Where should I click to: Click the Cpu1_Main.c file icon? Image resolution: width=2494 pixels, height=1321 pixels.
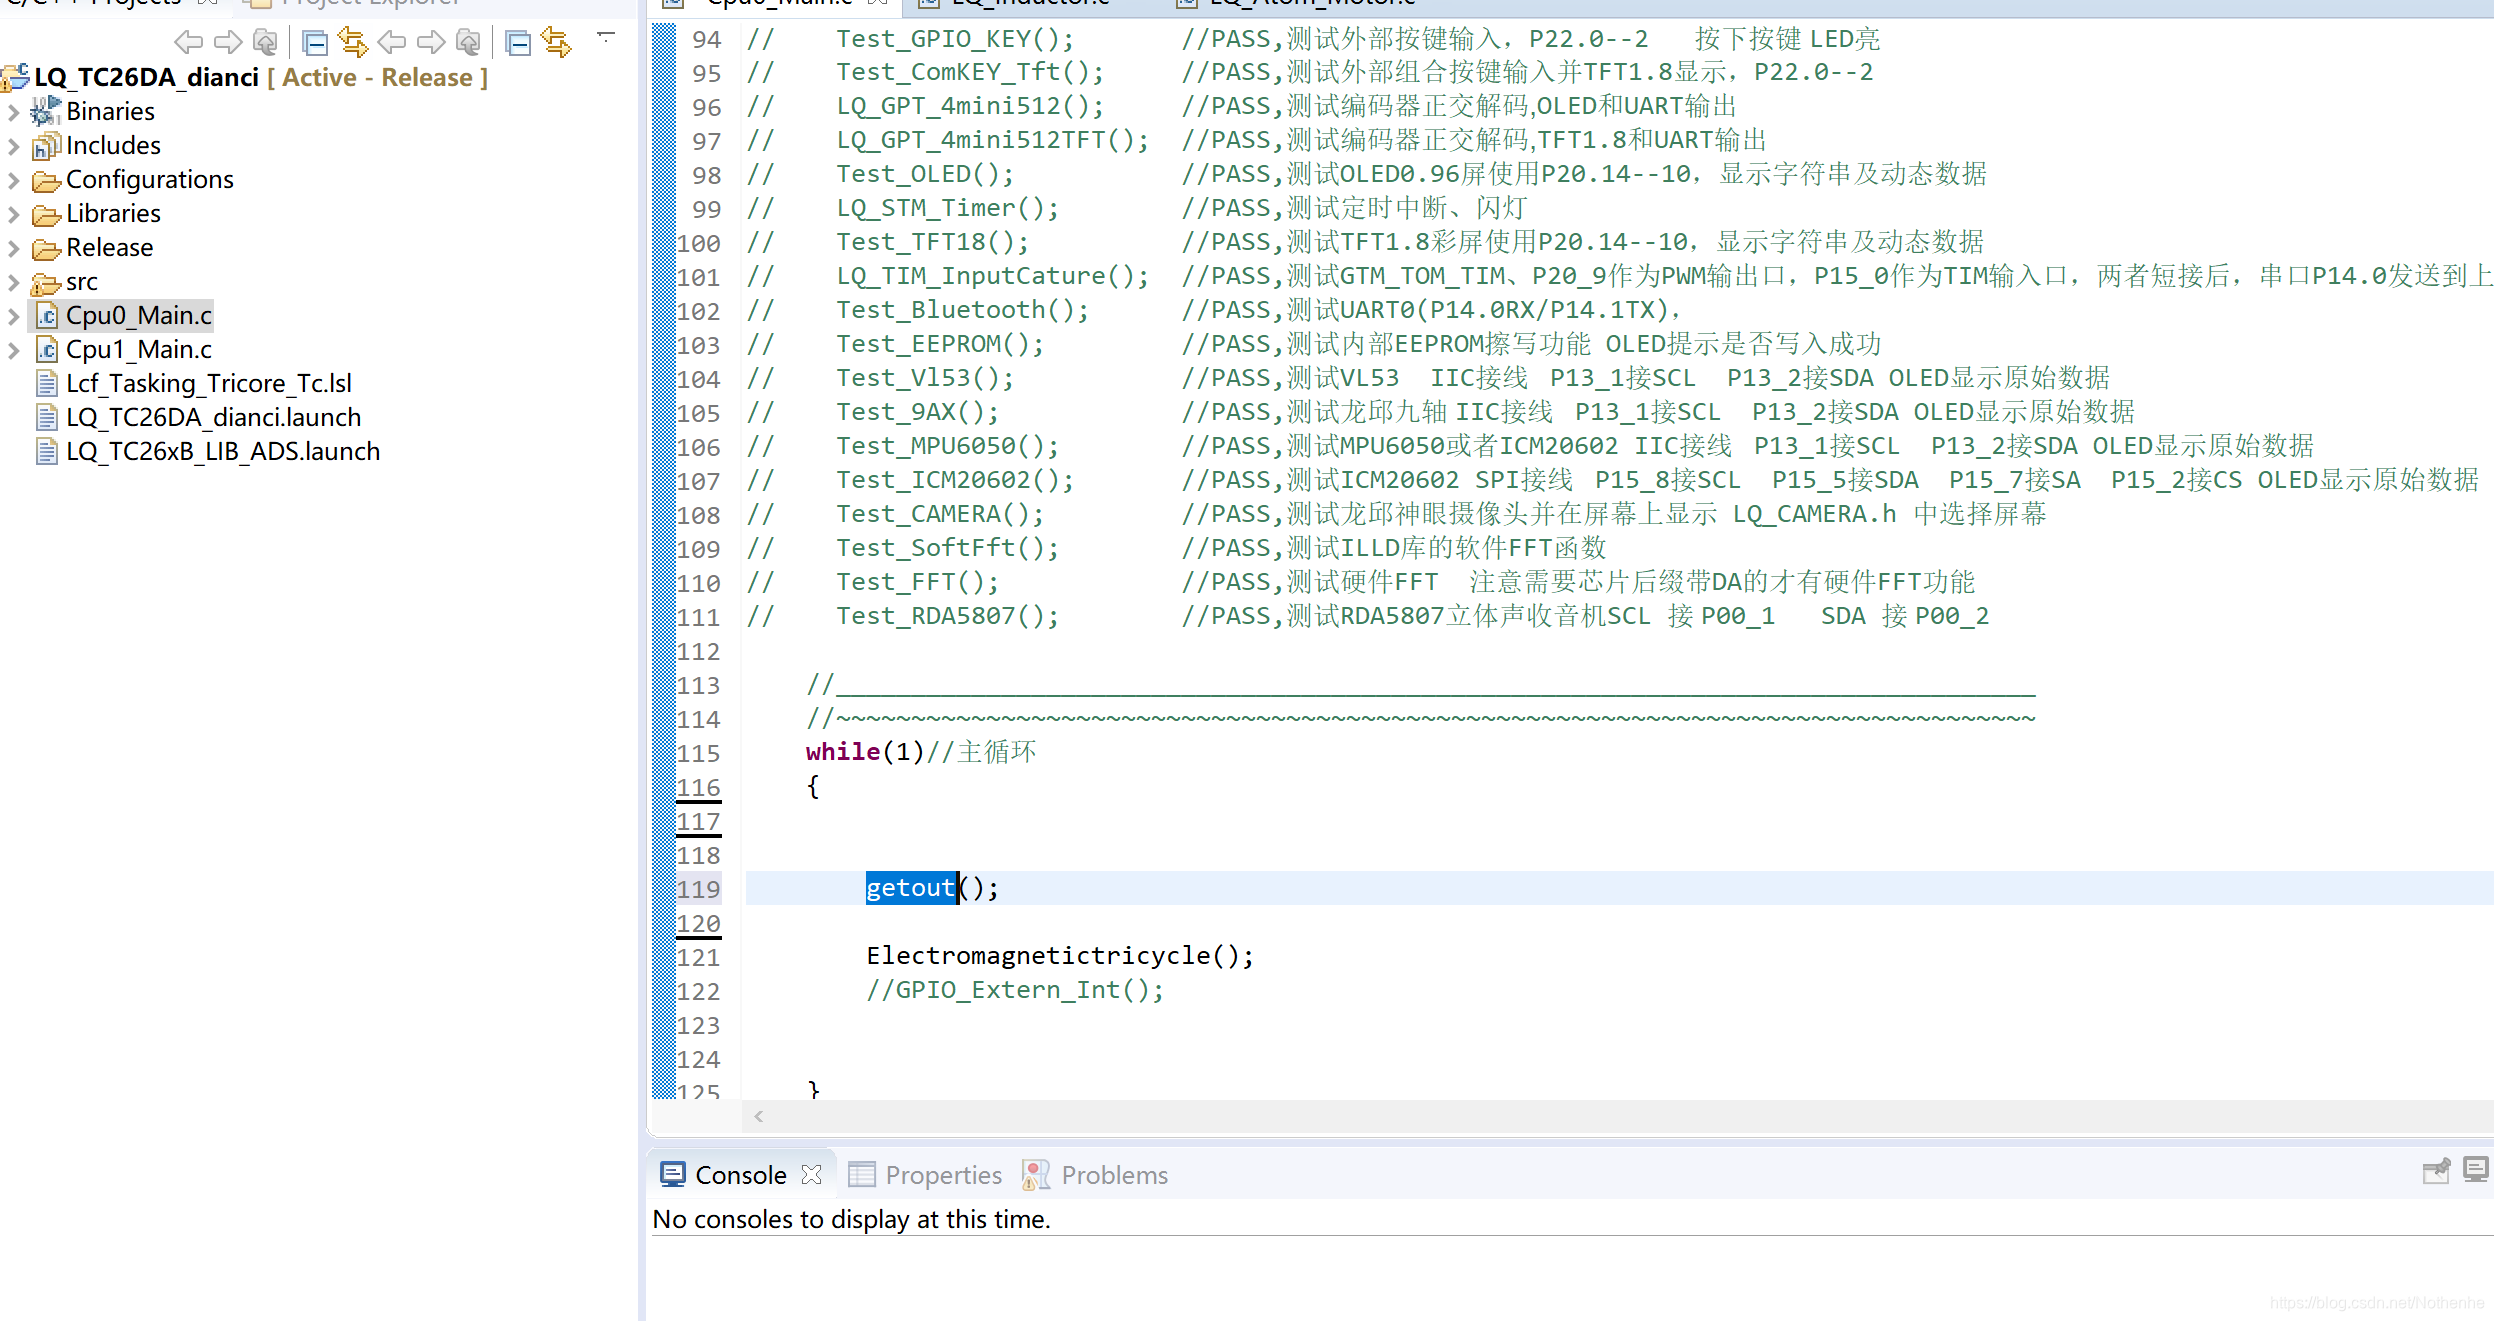pyautogui.click(x=46, y=350)
